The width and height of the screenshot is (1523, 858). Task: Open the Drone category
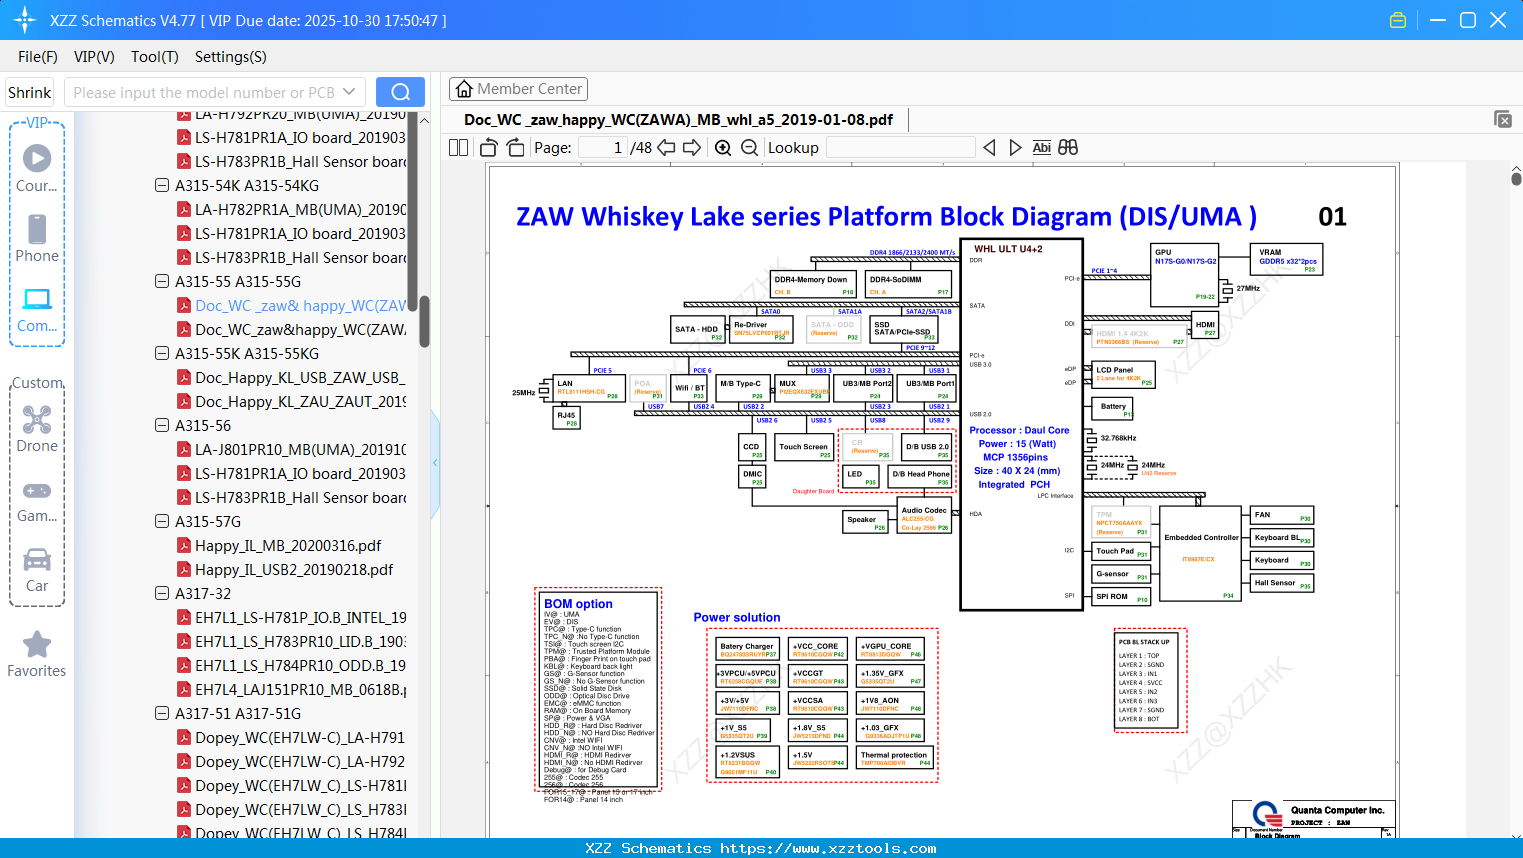click(37, 428)
